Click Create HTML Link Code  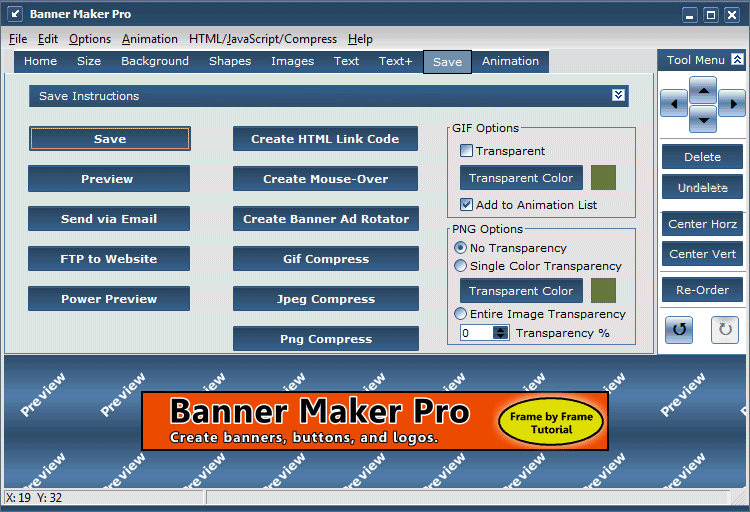click(x=325, y=139)
